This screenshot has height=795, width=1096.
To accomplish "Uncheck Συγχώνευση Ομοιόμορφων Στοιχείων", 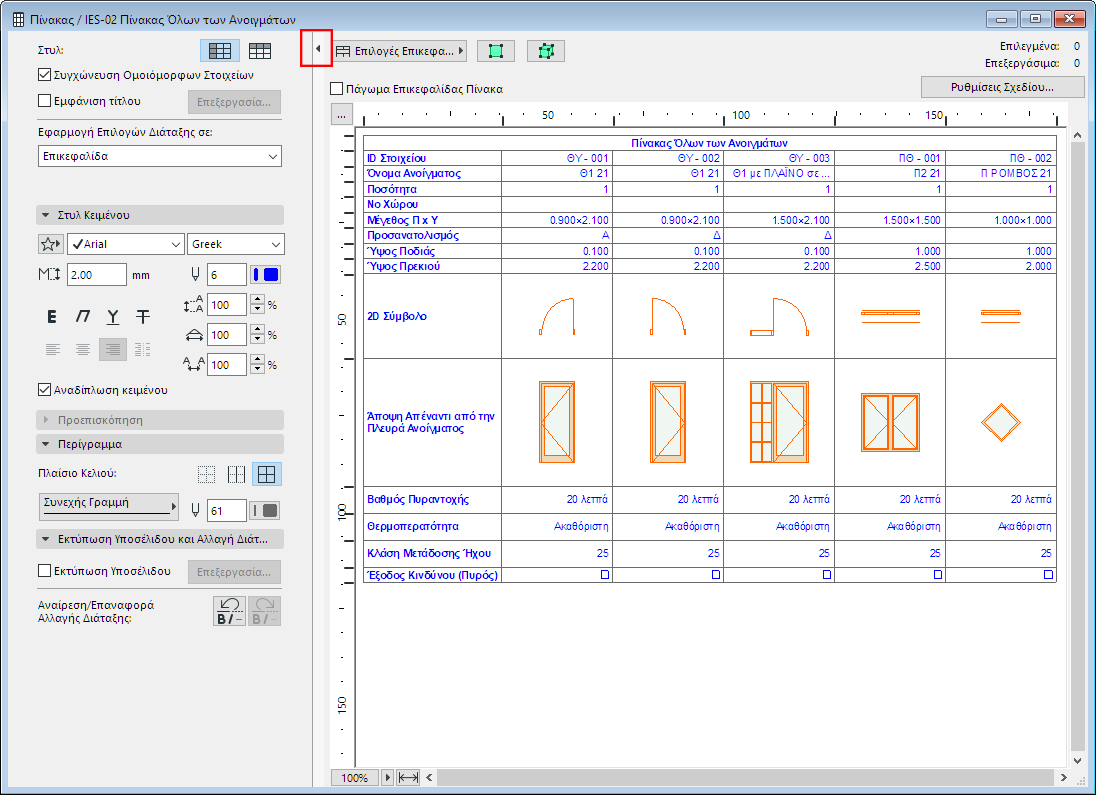I will (x=44, y=74).
